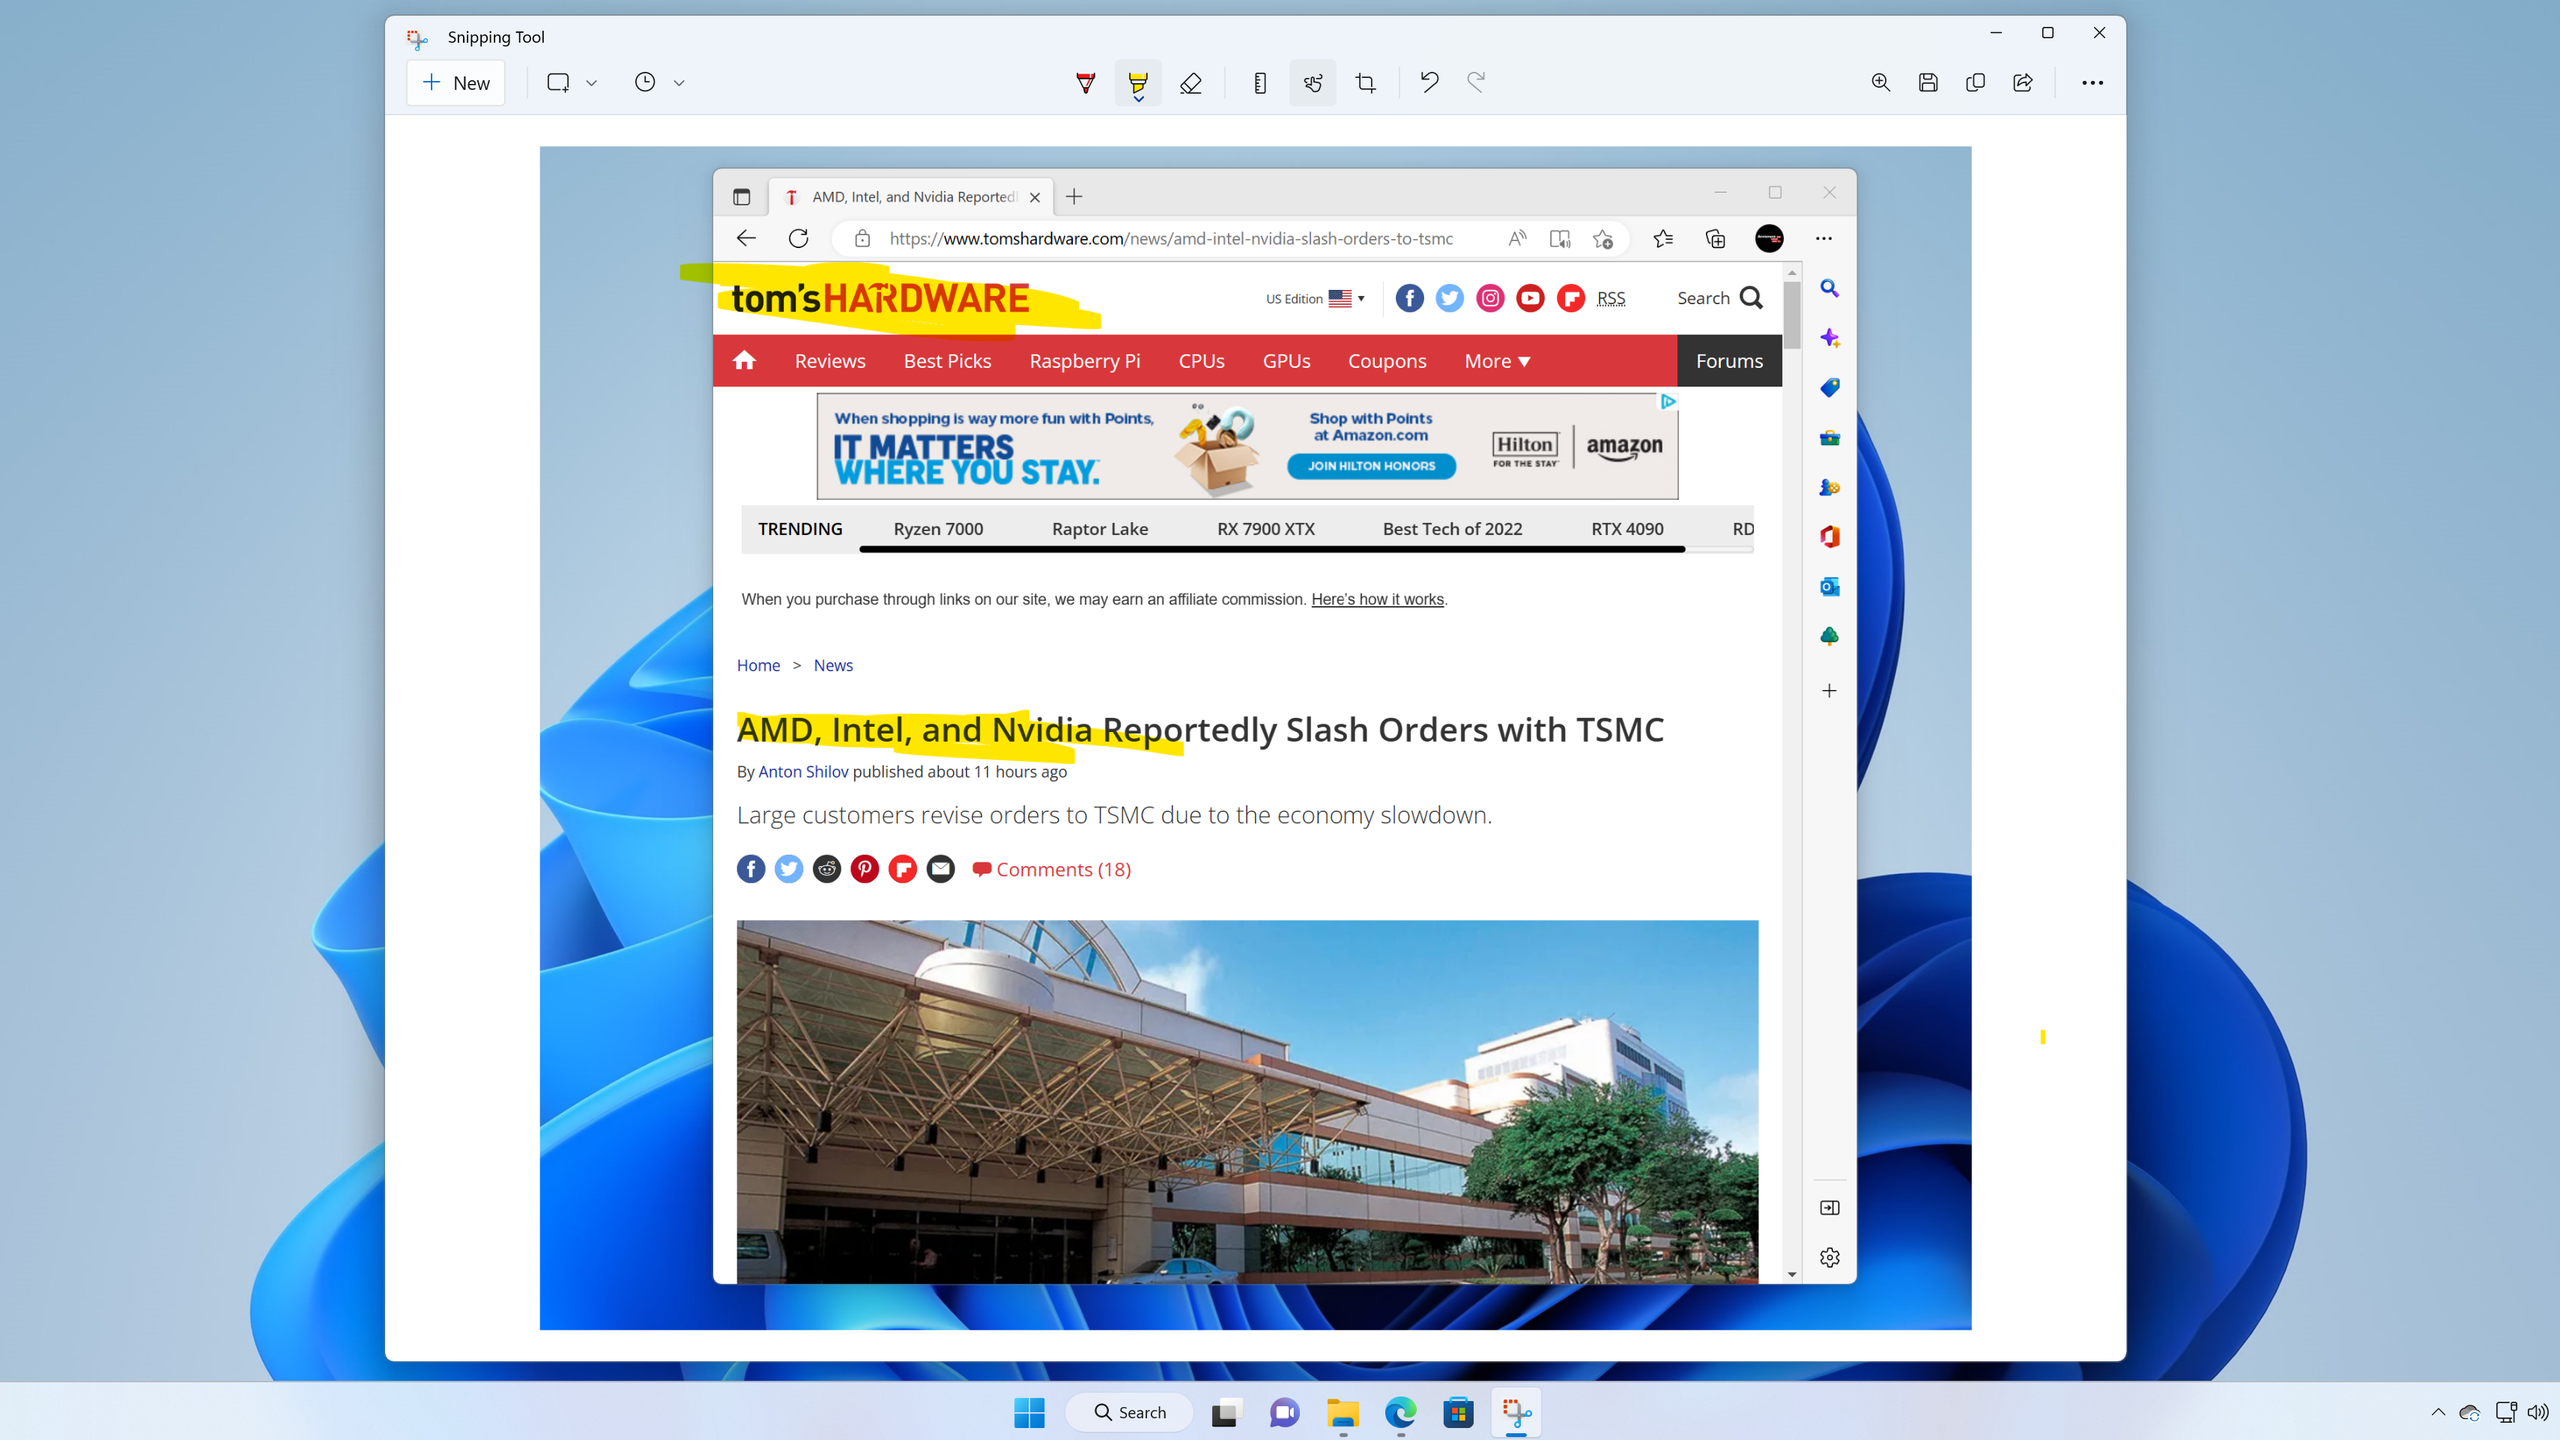The height and width of the screenshot is (1440, 2560).
Task: Open the volume control in the system tray
Action: [2538, 1412]
